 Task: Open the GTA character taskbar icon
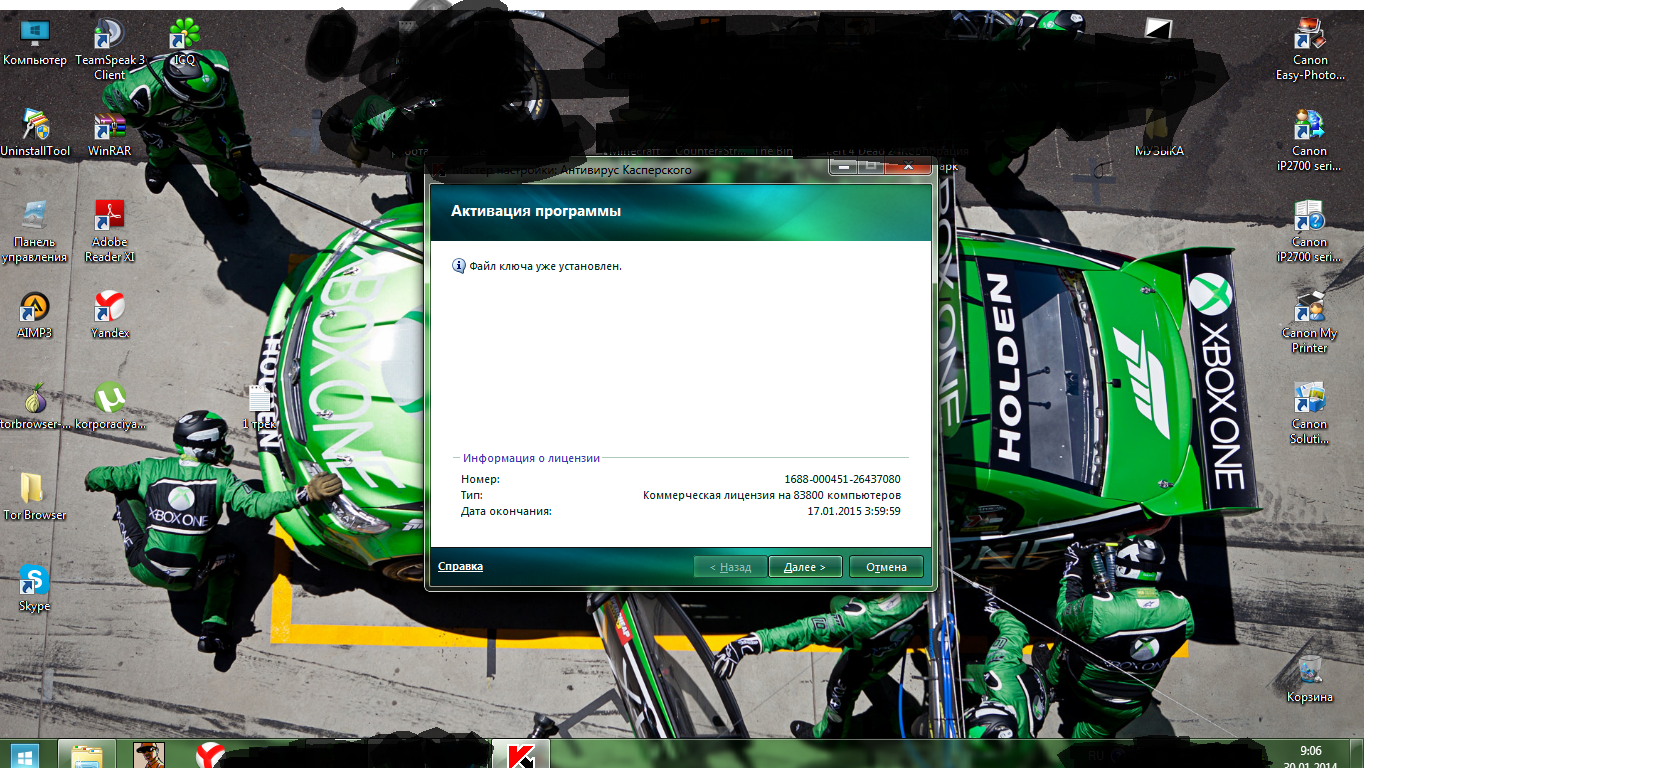click(x=149, y=756)
